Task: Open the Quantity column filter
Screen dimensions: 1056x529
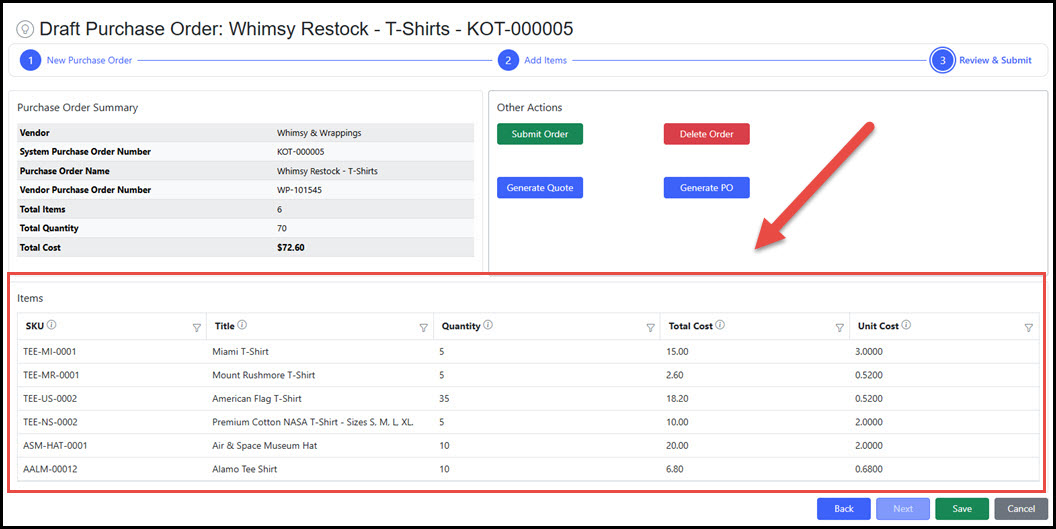Action: [649, 327]
